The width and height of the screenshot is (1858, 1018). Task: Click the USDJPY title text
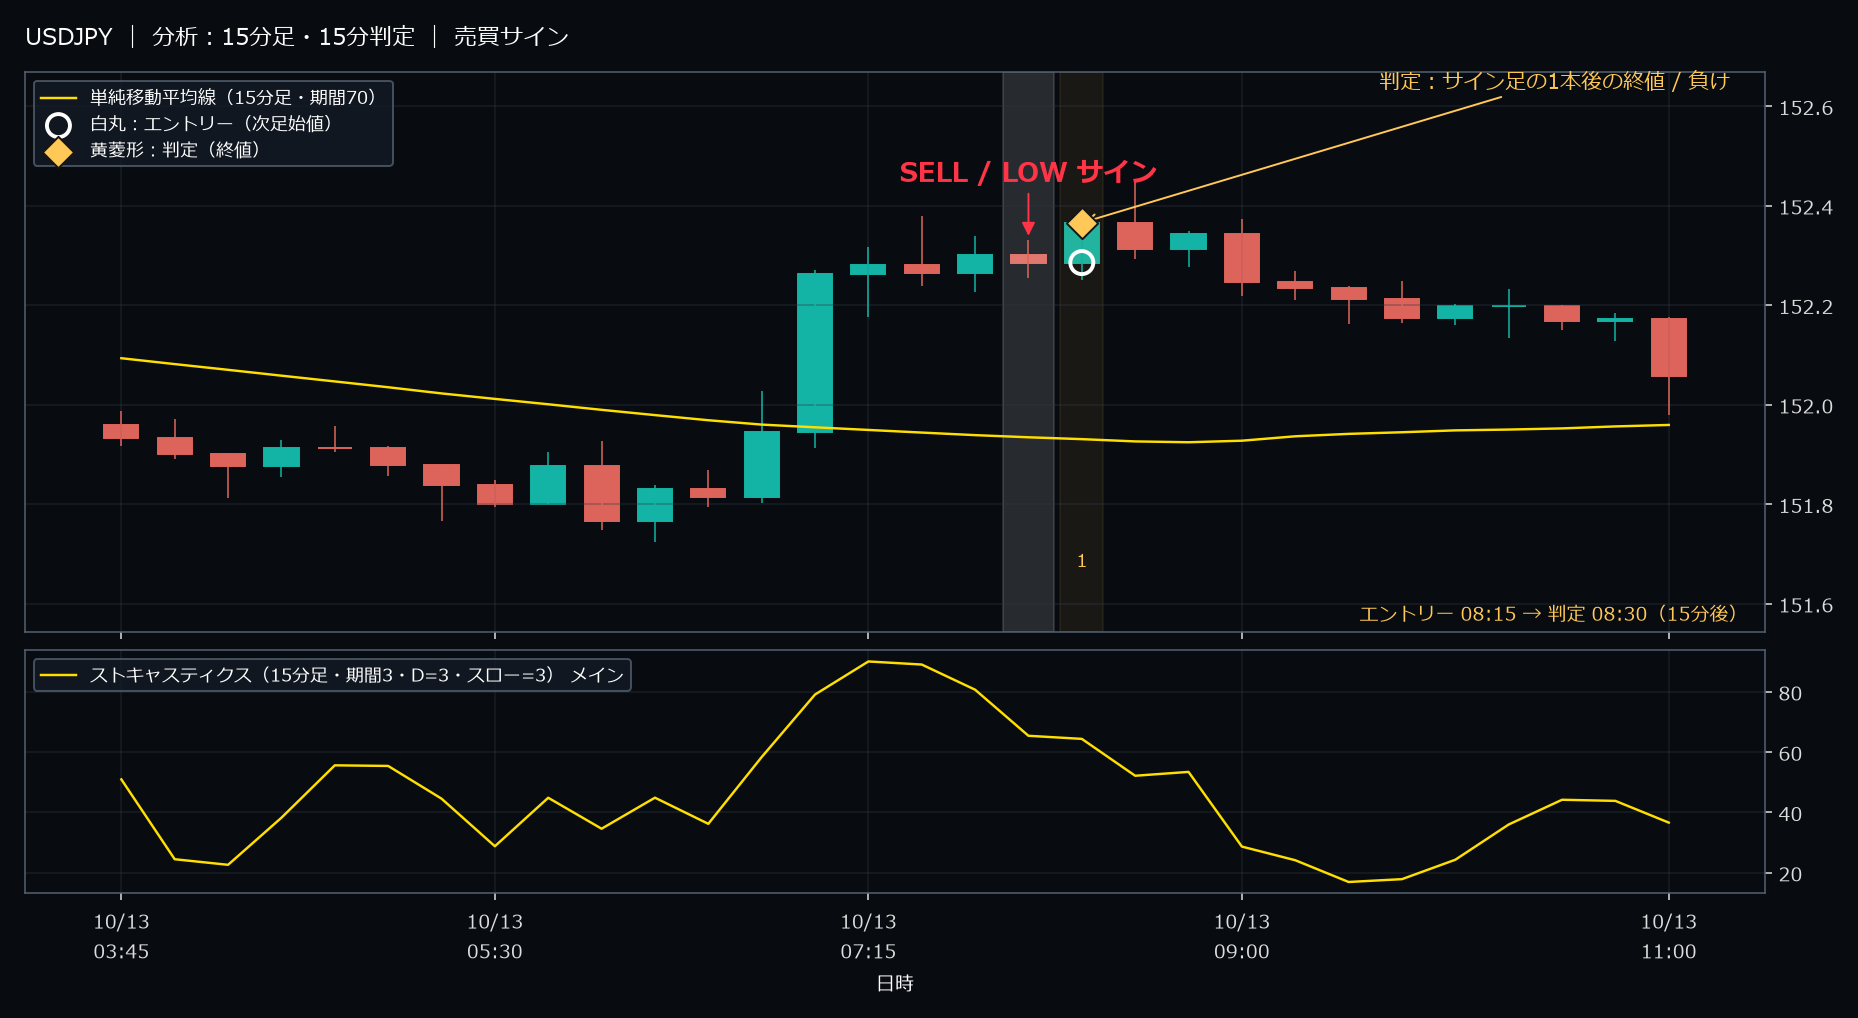pos(69,37)
